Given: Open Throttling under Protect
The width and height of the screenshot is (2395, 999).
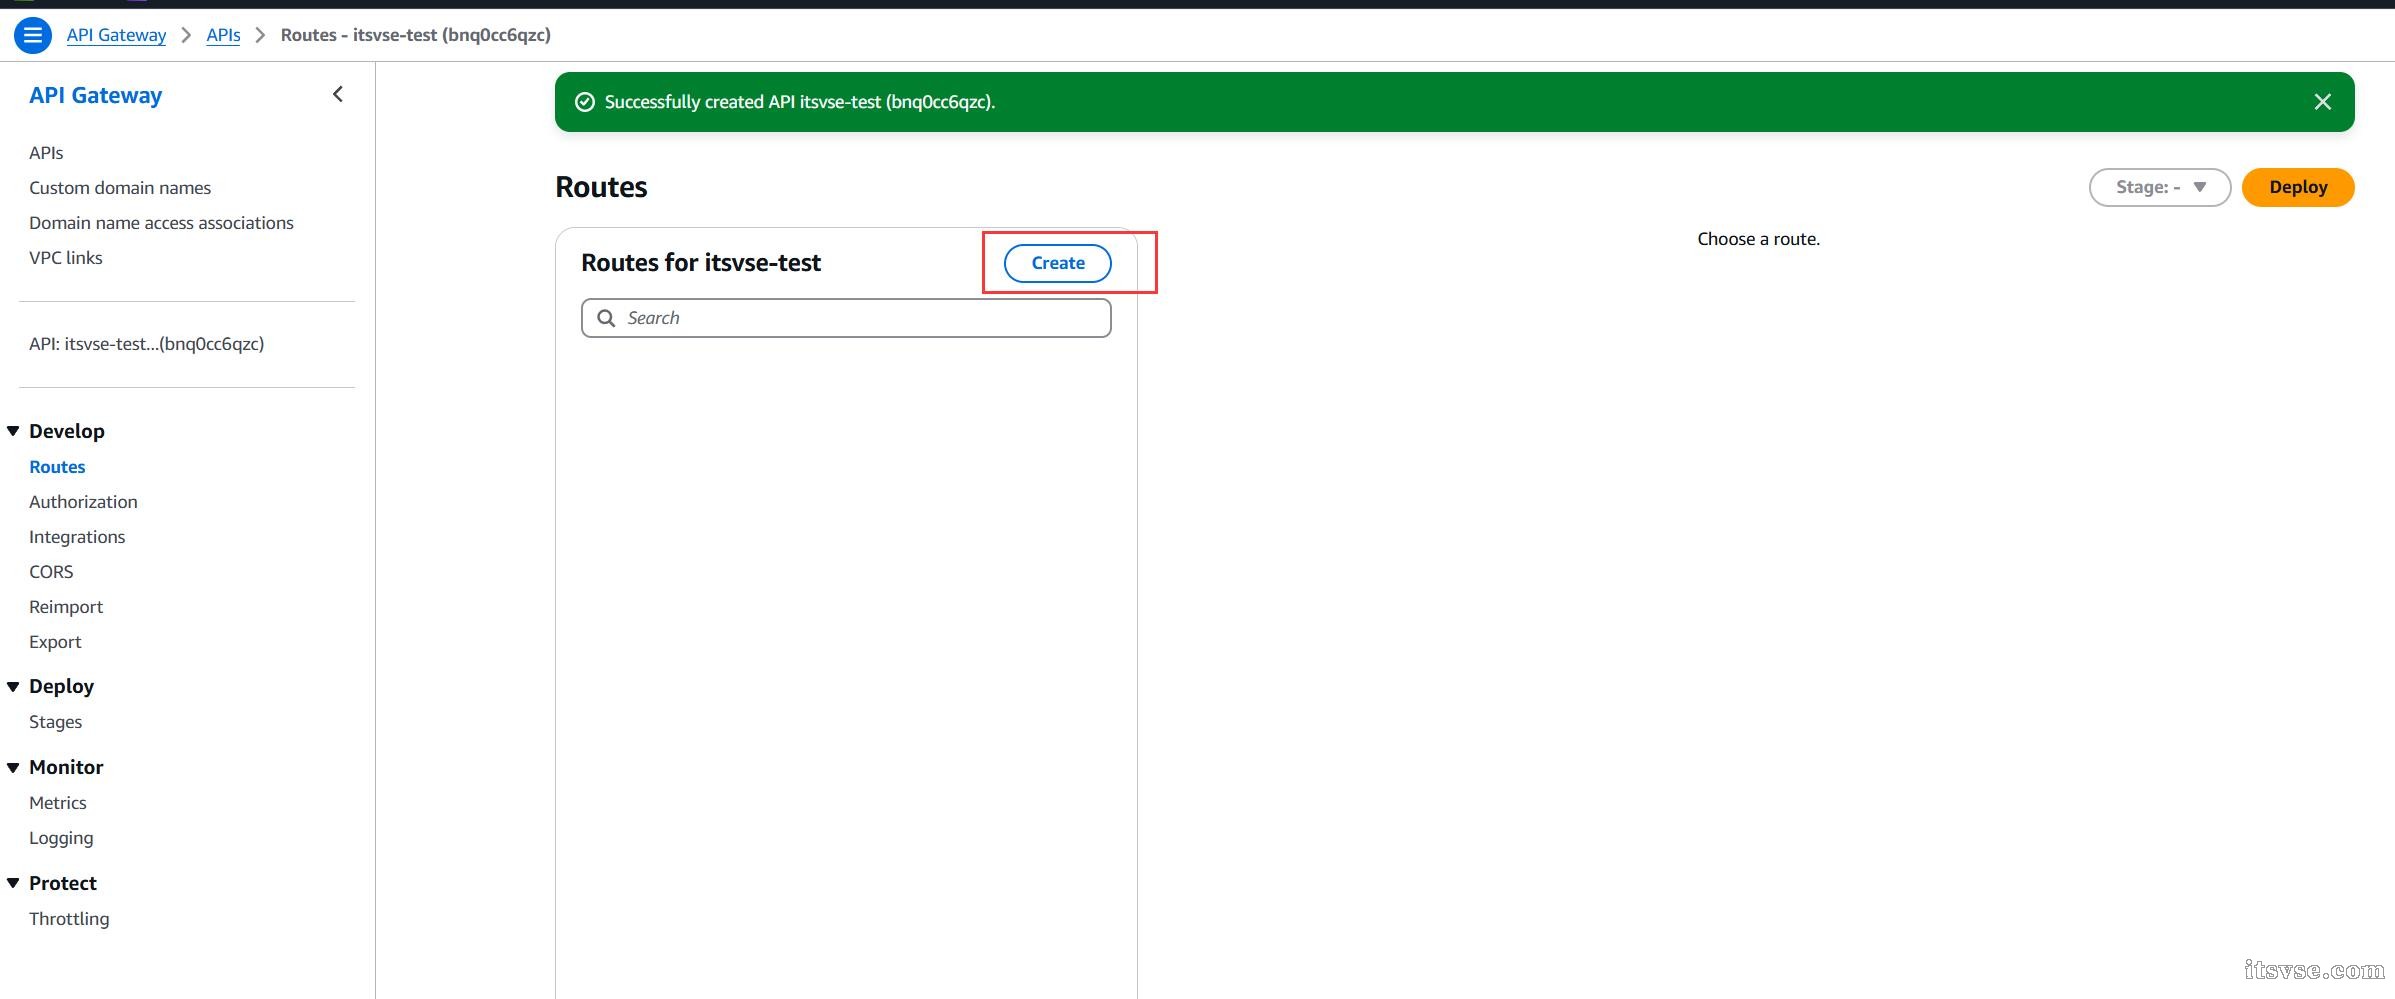Looking at the screenshot, I should point(69,919).
